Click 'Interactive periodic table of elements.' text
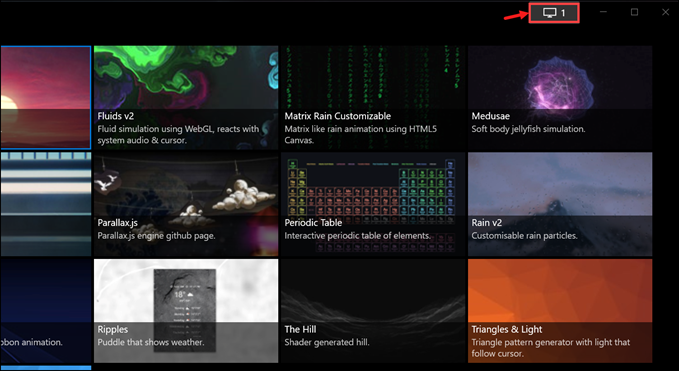This screenshot has height=371, width=679. pyautogui.click(x=358, y=236)
